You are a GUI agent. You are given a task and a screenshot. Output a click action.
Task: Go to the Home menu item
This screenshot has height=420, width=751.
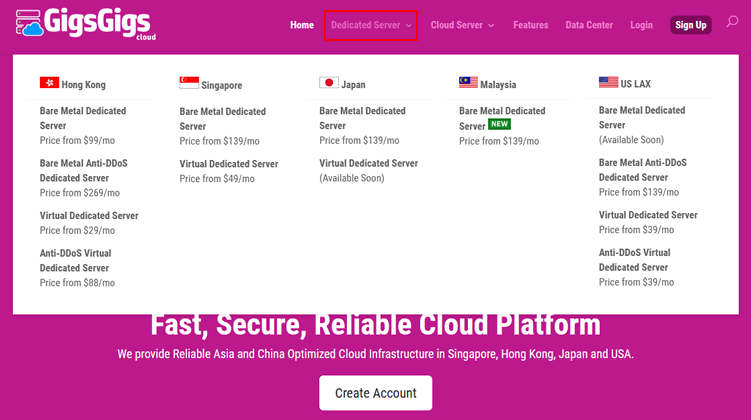coord(302,25)
